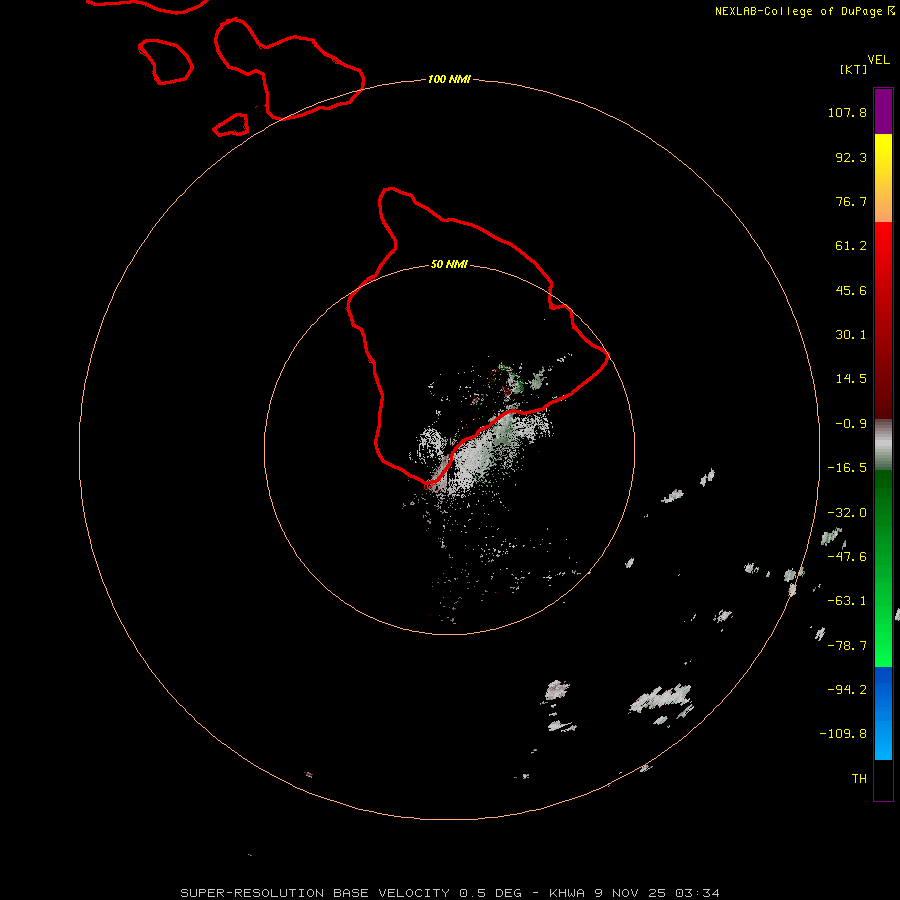Click the -78.7 velocity scale value
This screenshot has width=900, height=900.
tap(847, 646)
